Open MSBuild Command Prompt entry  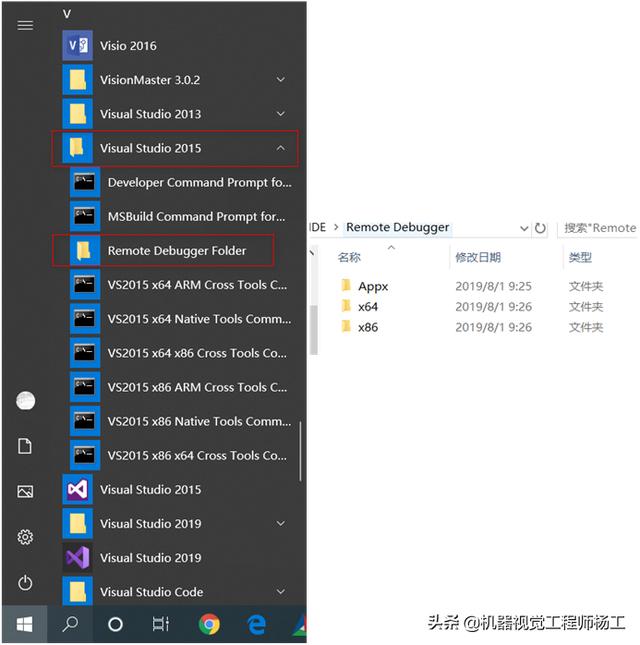[184, 216]
